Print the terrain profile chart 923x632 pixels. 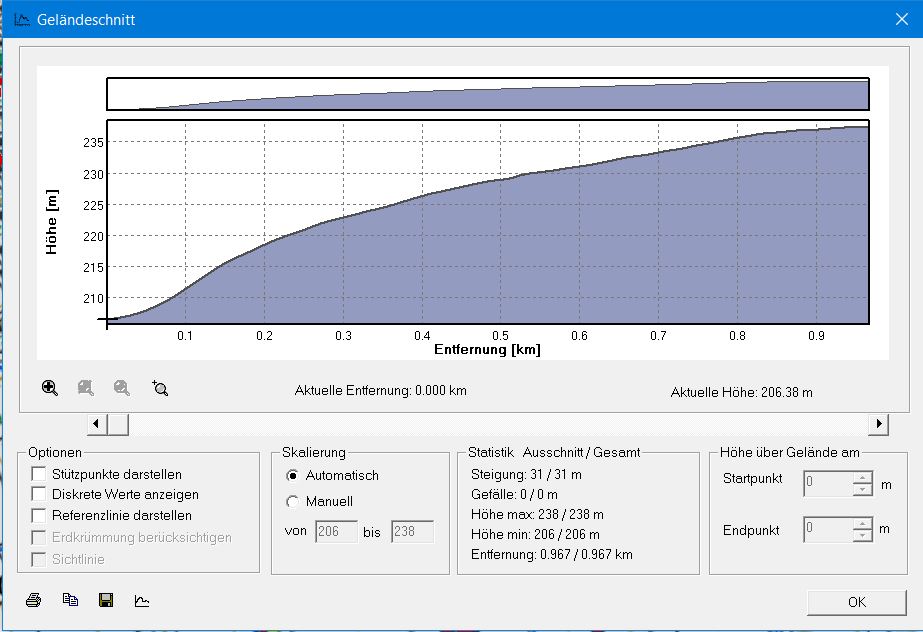tap(34, 600)
